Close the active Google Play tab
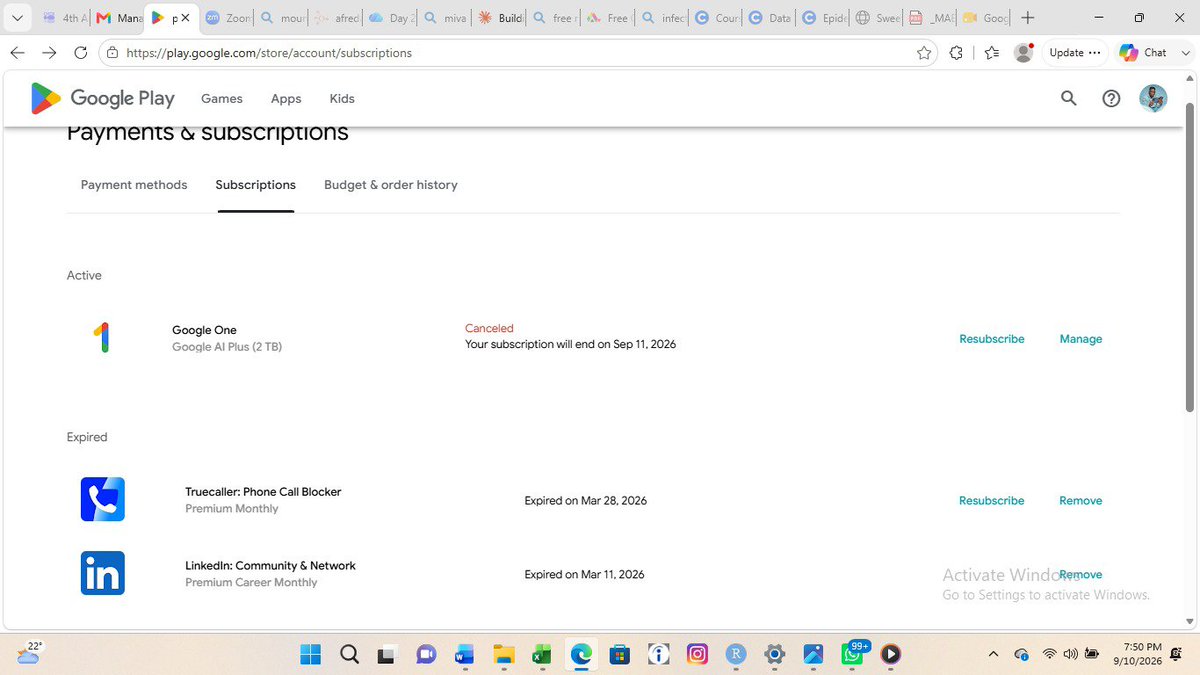This screenshot has width=1200, height=675. click(x=185, y=18)
